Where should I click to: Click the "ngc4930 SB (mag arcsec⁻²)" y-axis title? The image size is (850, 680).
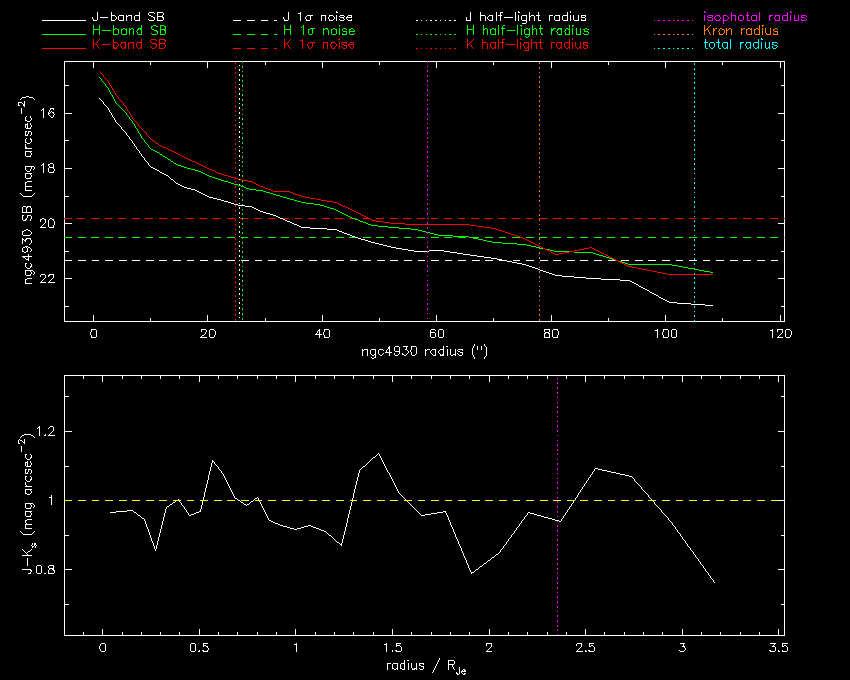[28, 190]
